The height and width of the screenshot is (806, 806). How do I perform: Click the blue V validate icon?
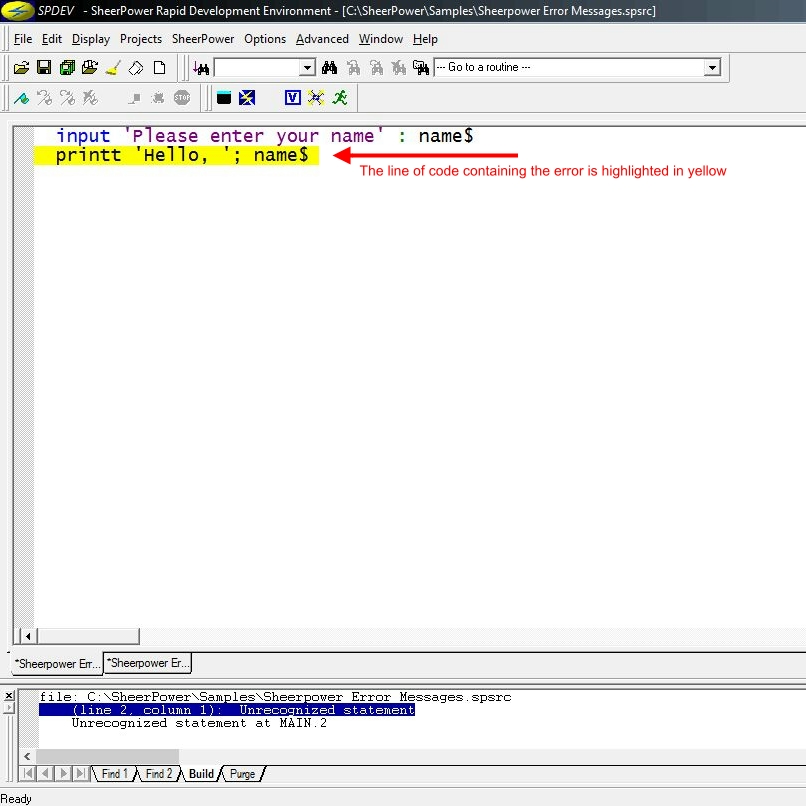tap(292, 98)
